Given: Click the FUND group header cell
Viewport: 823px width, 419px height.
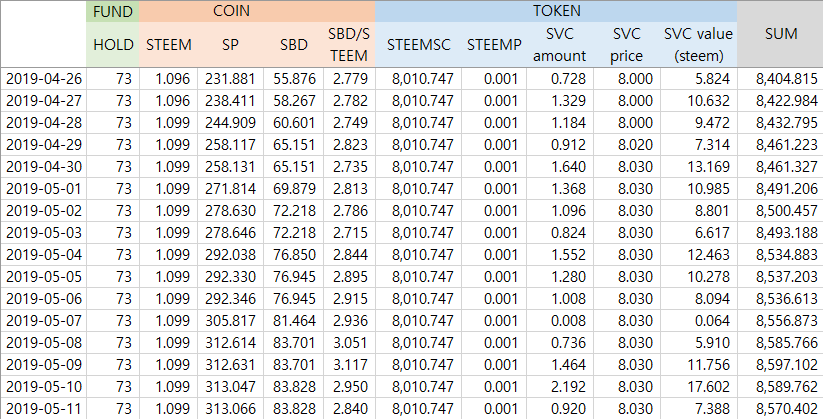Looking at the screenshot, I should pos(114,12).
